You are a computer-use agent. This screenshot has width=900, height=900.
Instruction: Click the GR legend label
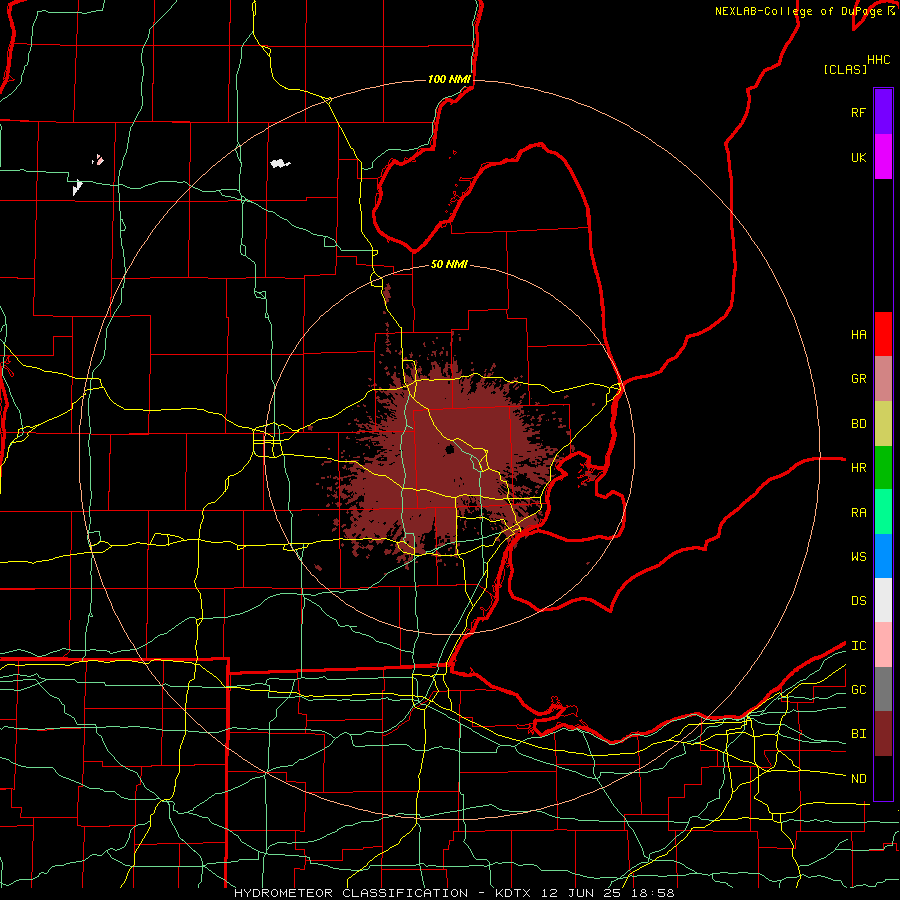(858, 379)
